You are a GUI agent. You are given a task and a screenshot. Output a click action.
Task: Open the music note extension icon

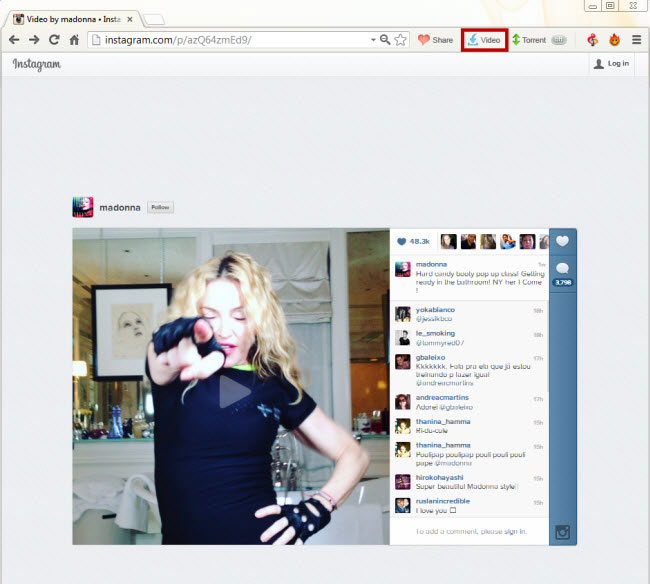pos(592,40)
